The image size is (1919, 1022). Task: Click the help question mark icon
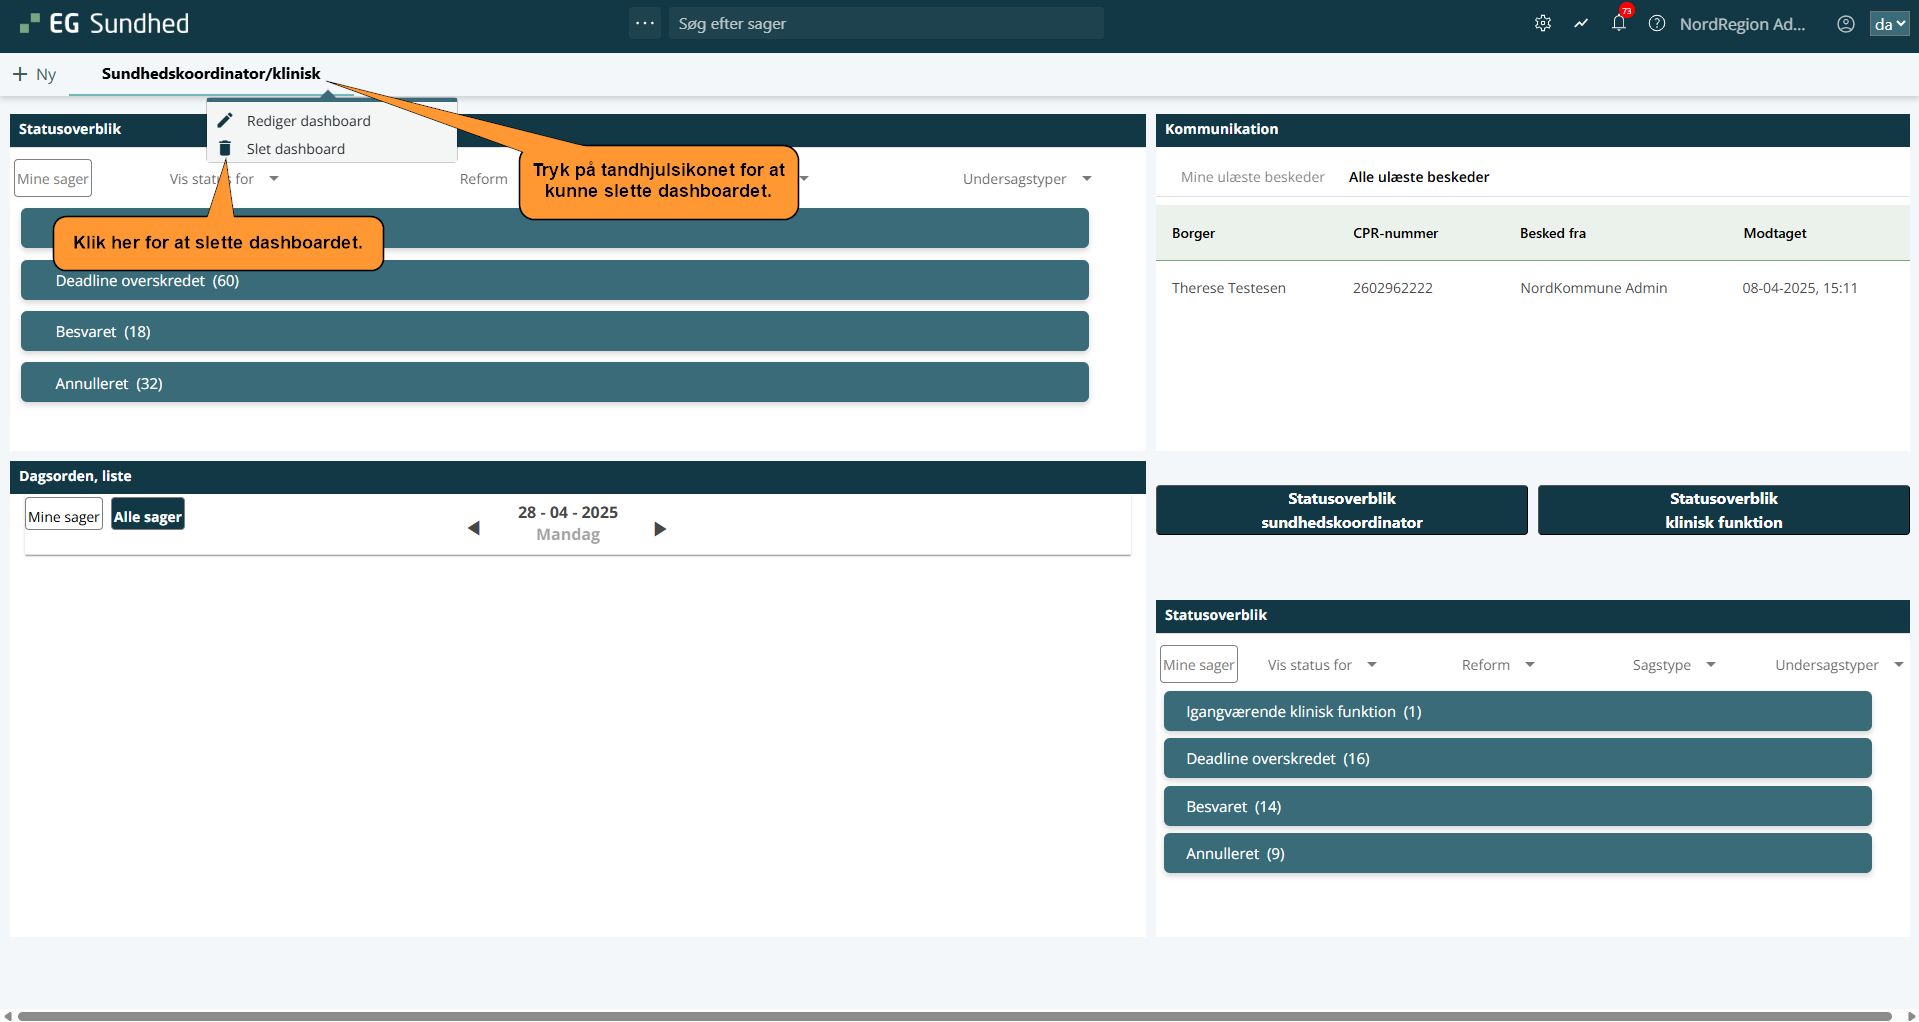pyautogui.click(x=1656, y=24)
